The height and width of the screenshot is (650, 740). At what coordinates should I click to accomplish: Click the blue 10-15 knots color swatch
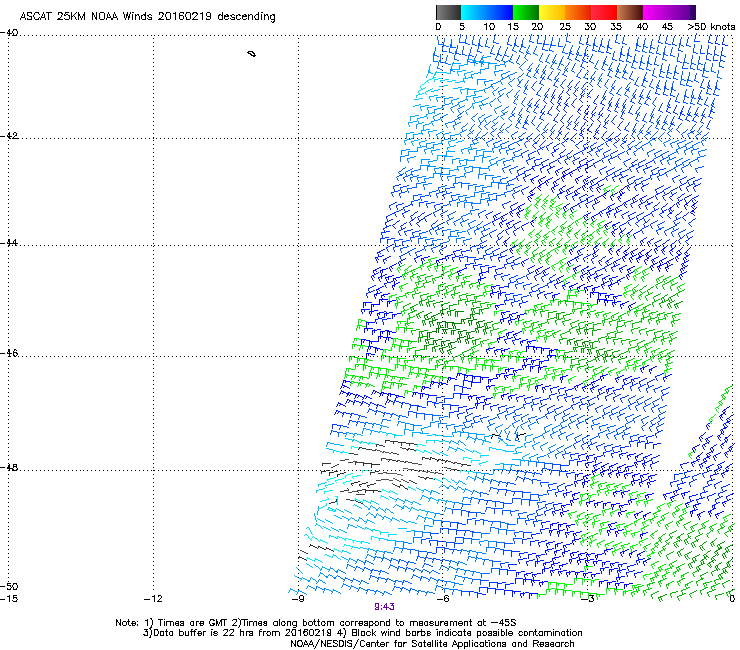(500, 12)
